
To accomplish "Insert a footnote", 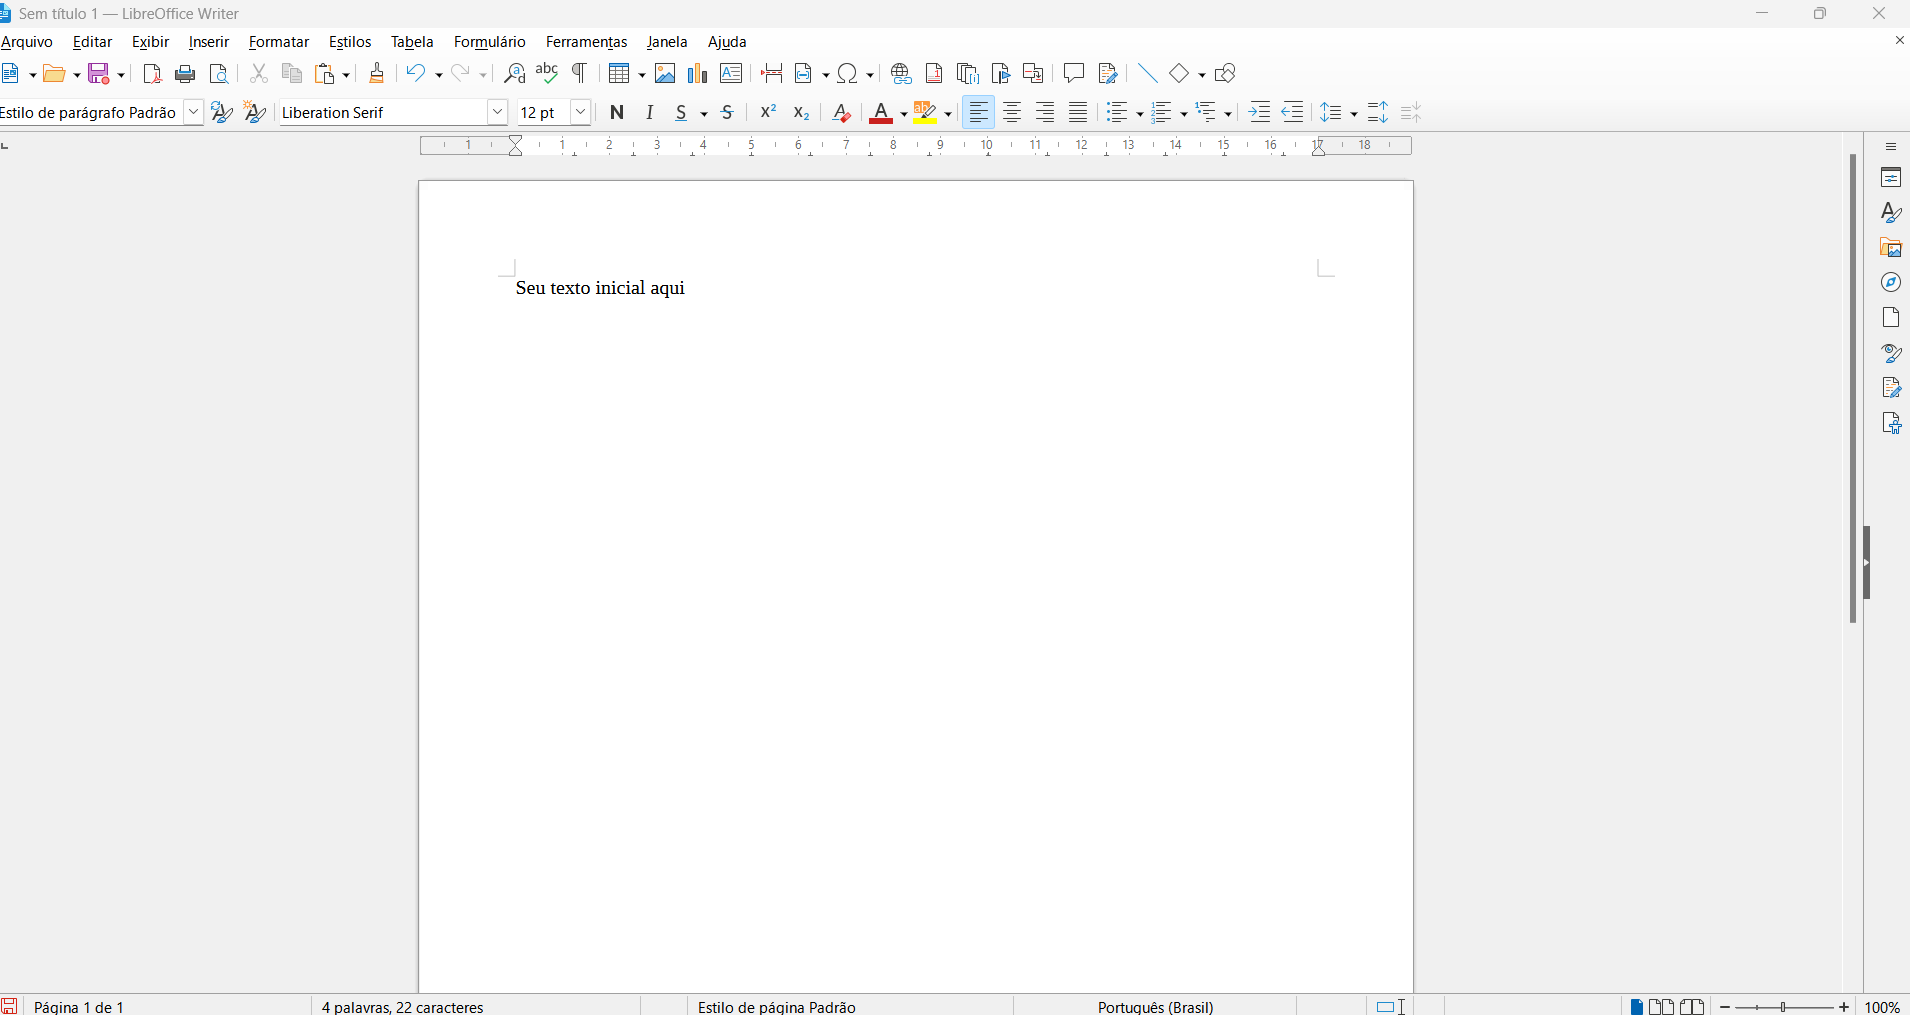I will [934, 73].
